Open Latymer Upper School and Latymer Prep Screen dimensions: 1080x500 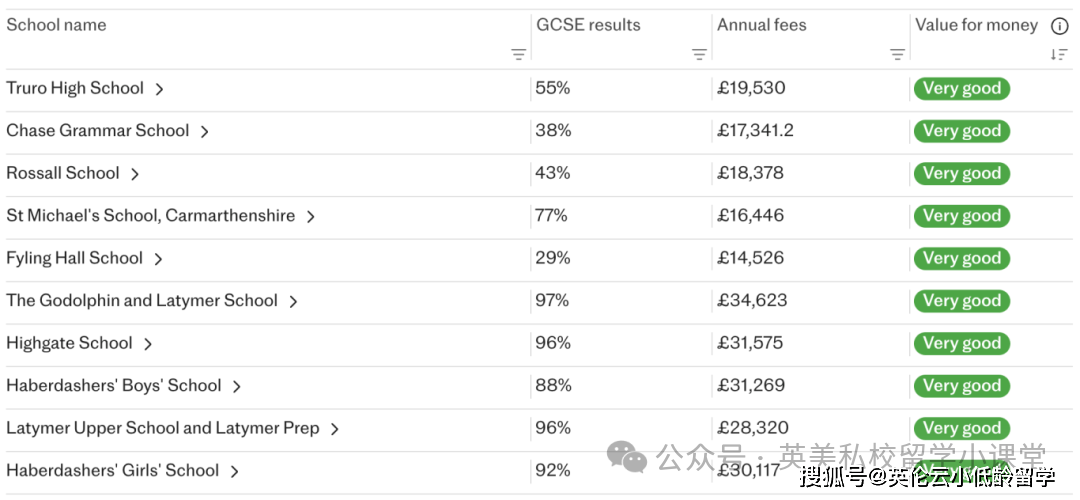tap(162, 428)
